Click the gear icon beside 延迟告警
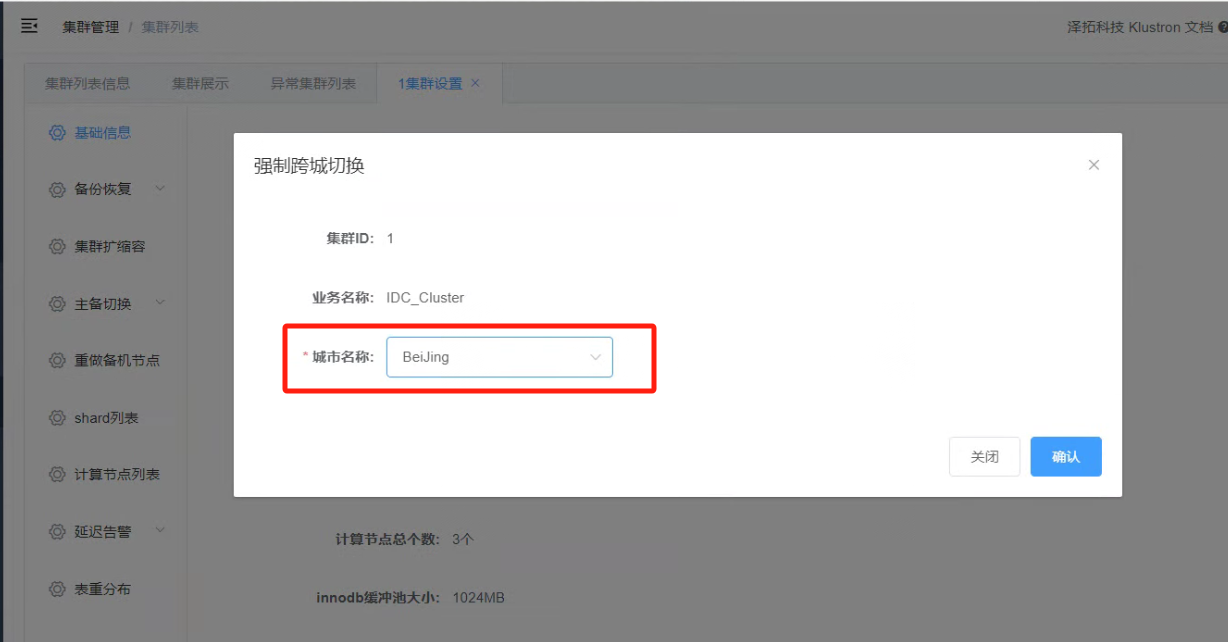 point(57,532)
